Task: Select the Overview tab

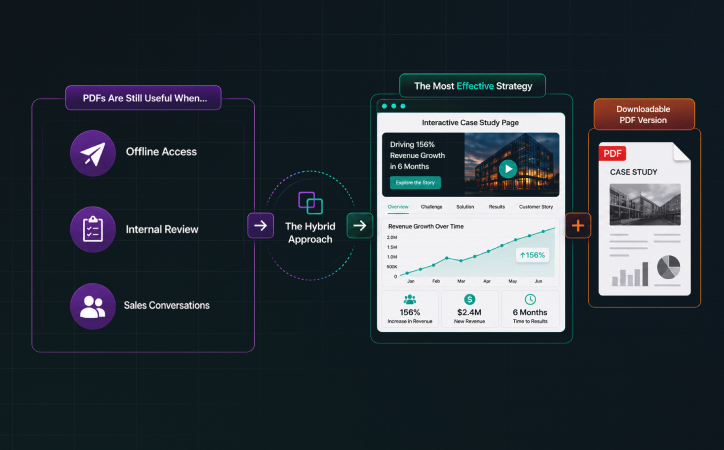Action: tap(398, 207)
